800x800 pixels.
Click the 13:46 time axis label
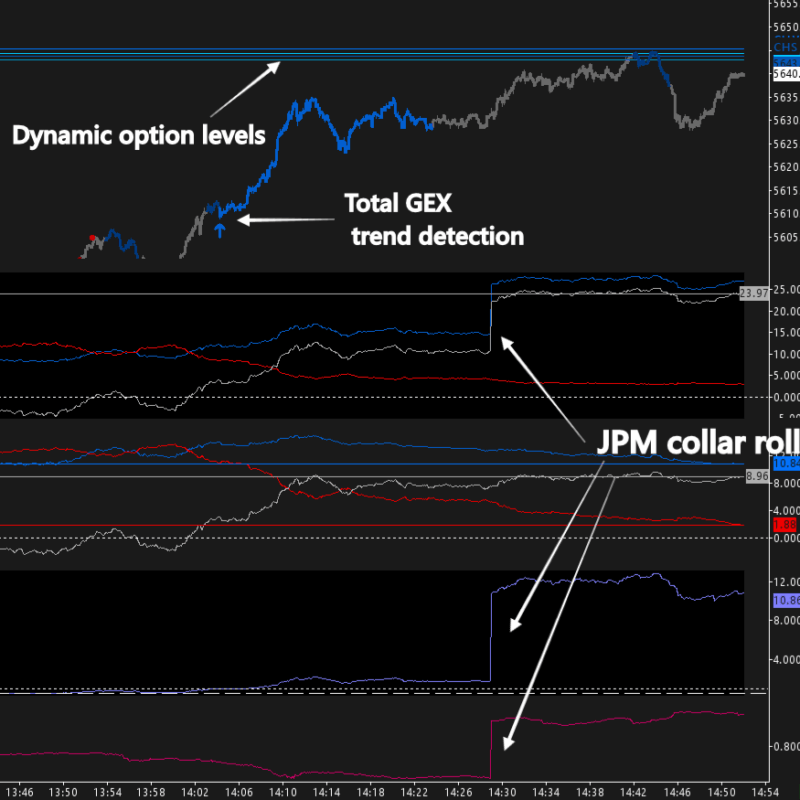(x=20, y=792)
